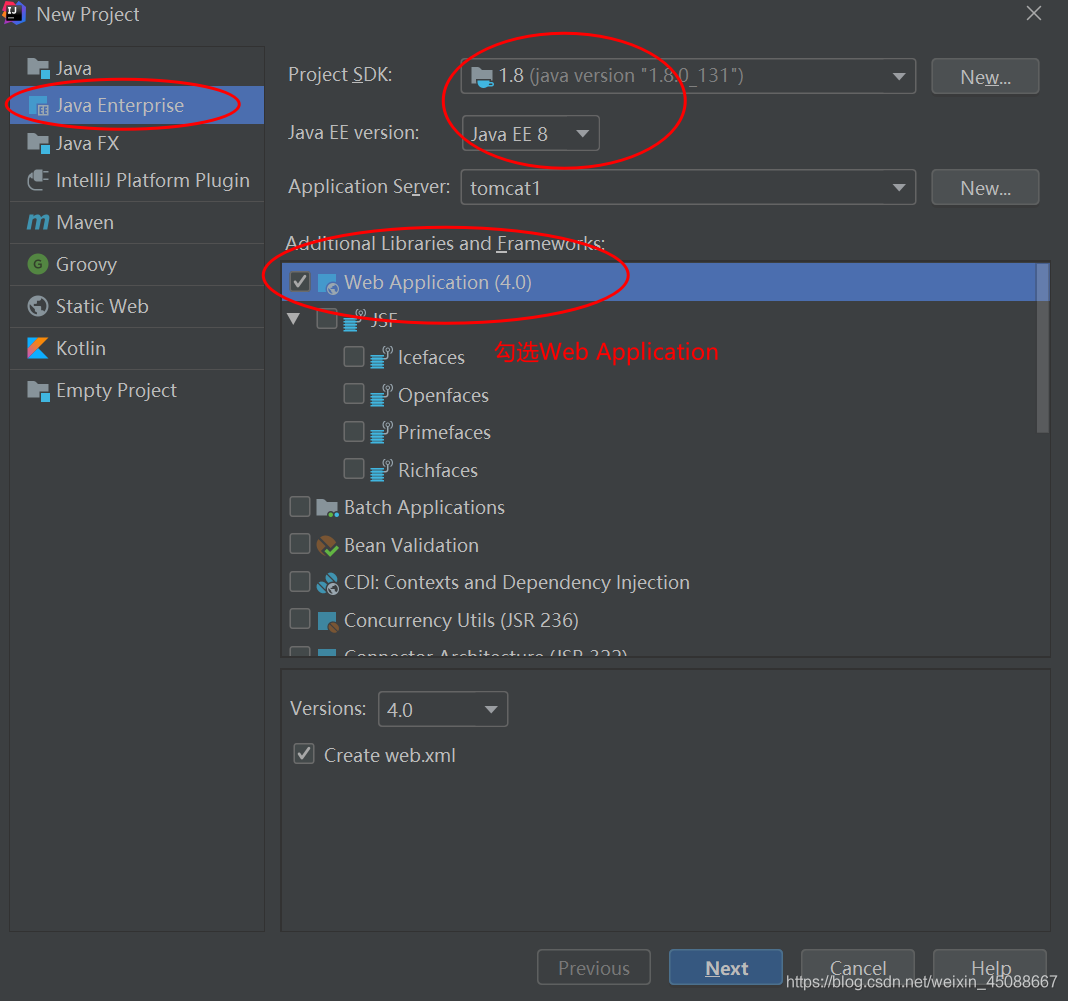
Task: Open the Versions 4.0 dropdown
Action: click(x=443, y=710)
